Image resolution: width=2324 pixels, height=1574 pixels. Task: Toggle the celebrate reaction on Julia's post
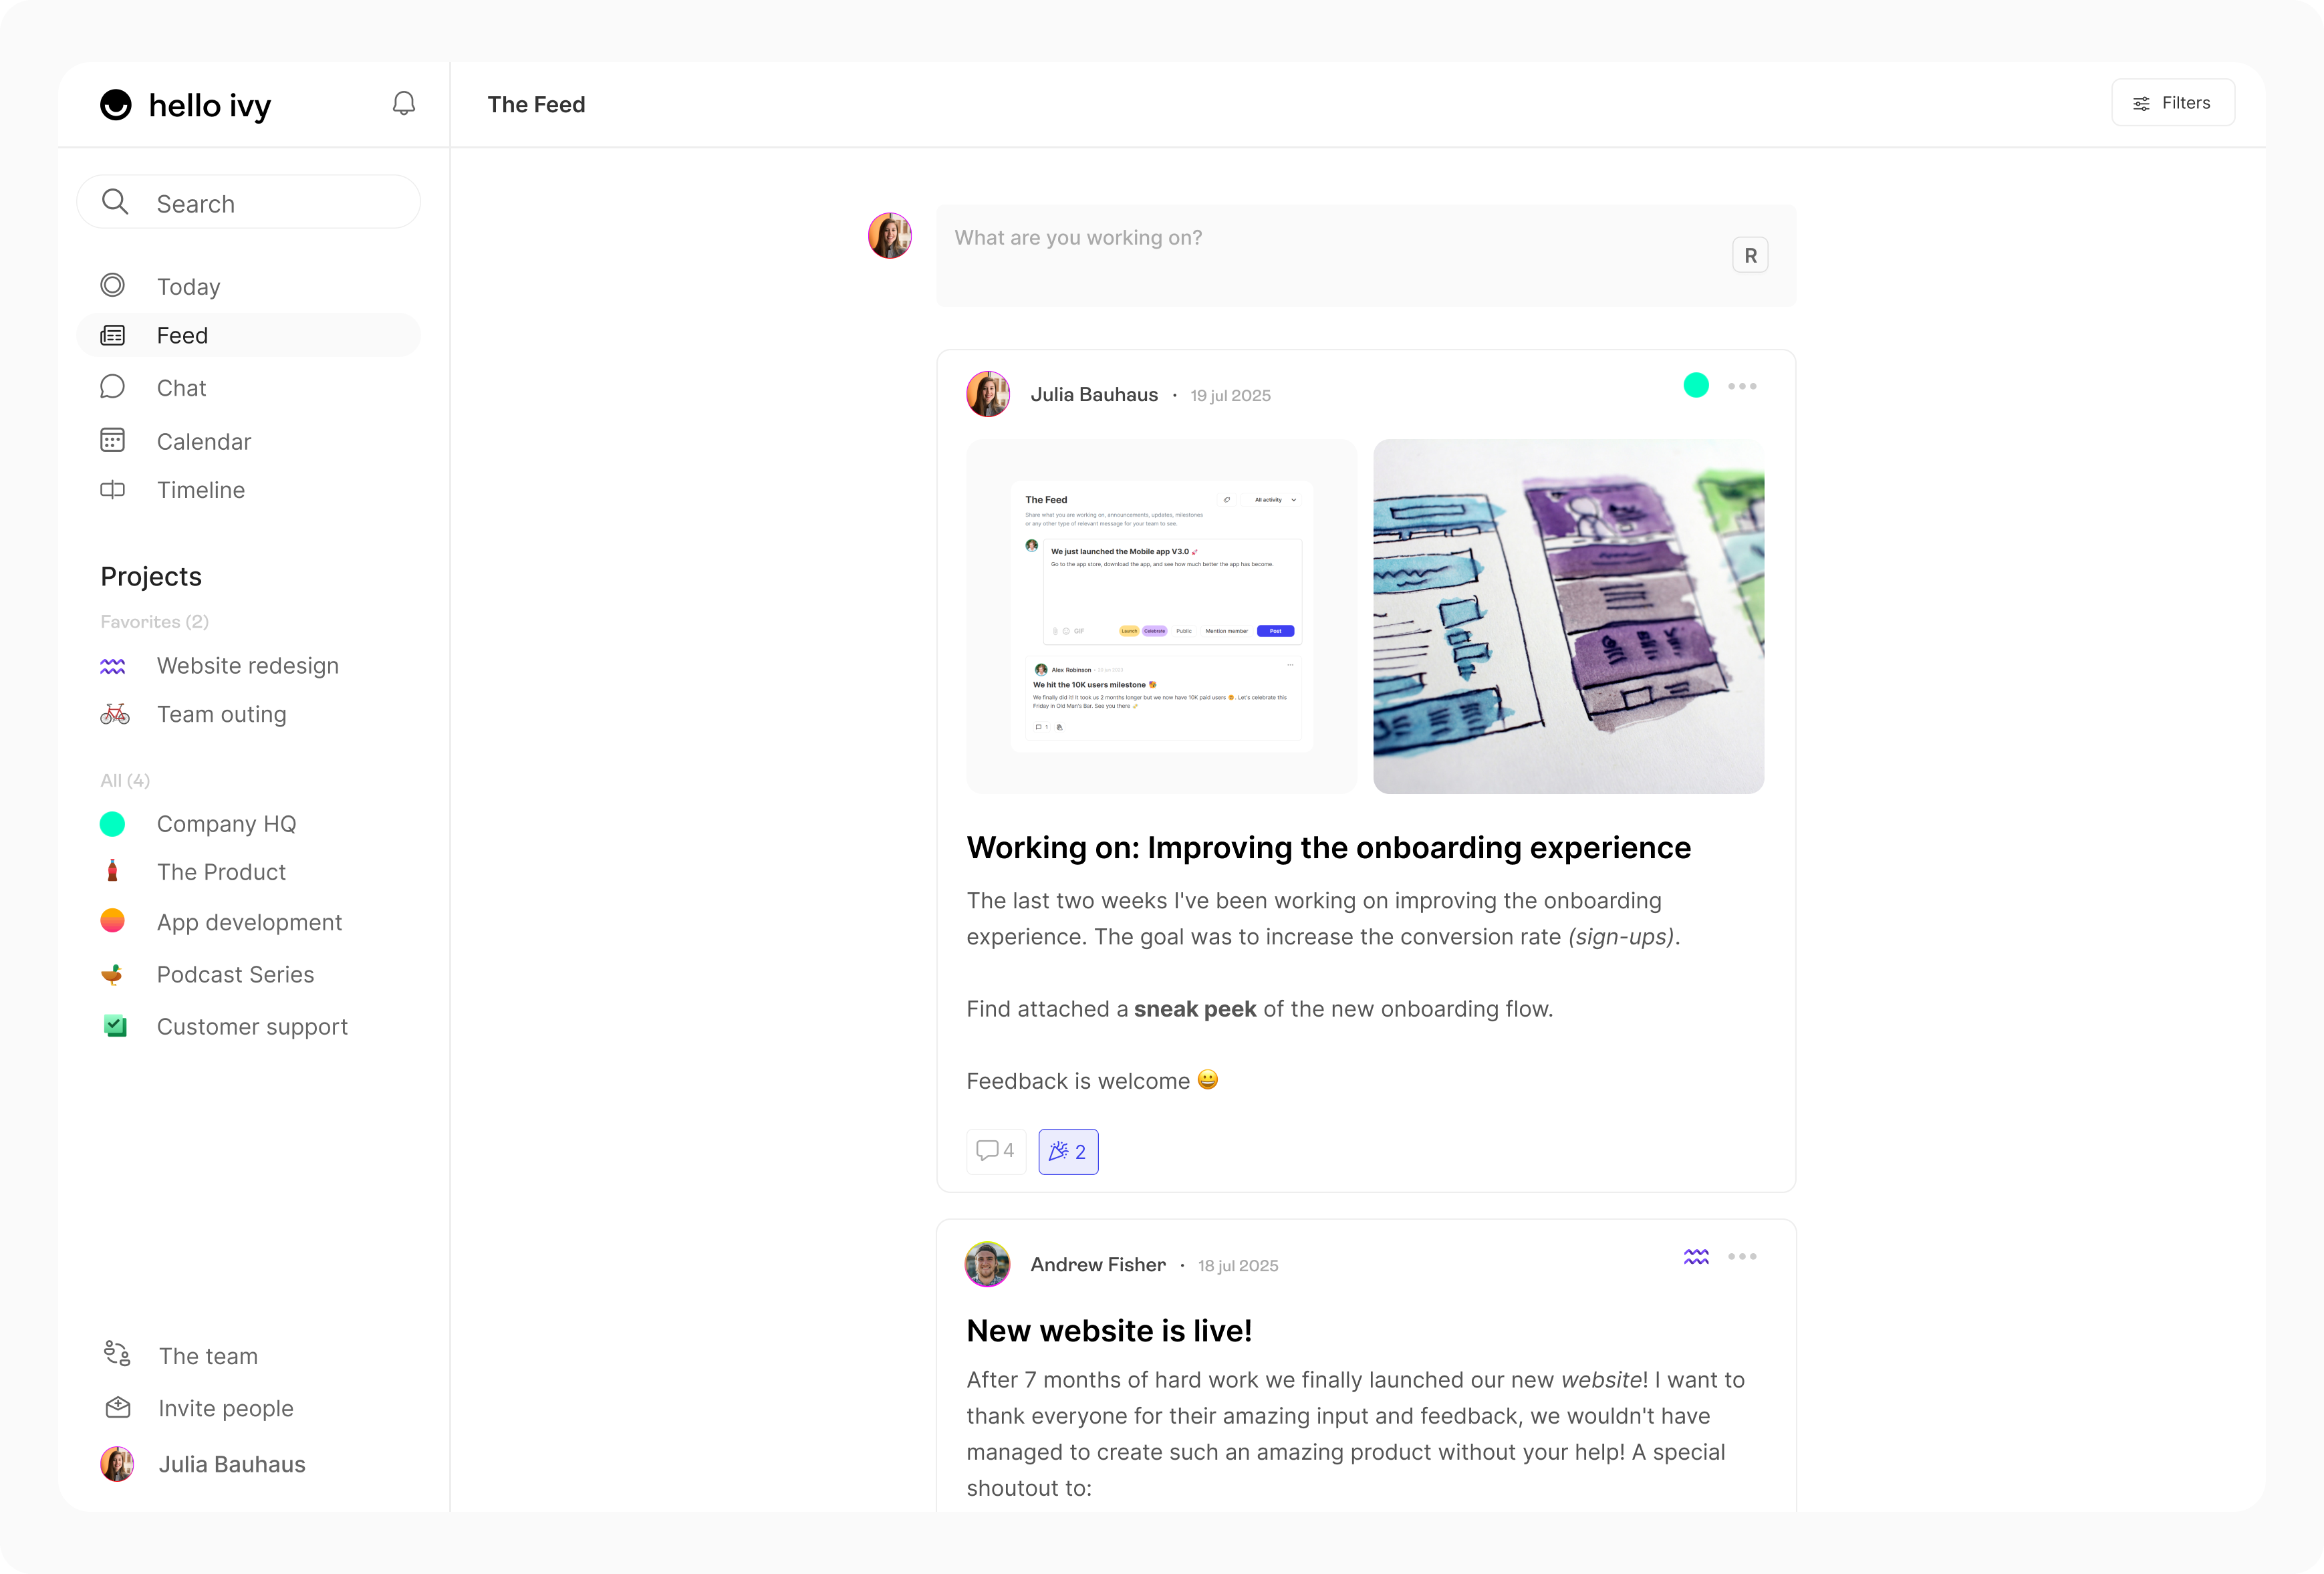pyautogui.click(x=1068, y=1151)
